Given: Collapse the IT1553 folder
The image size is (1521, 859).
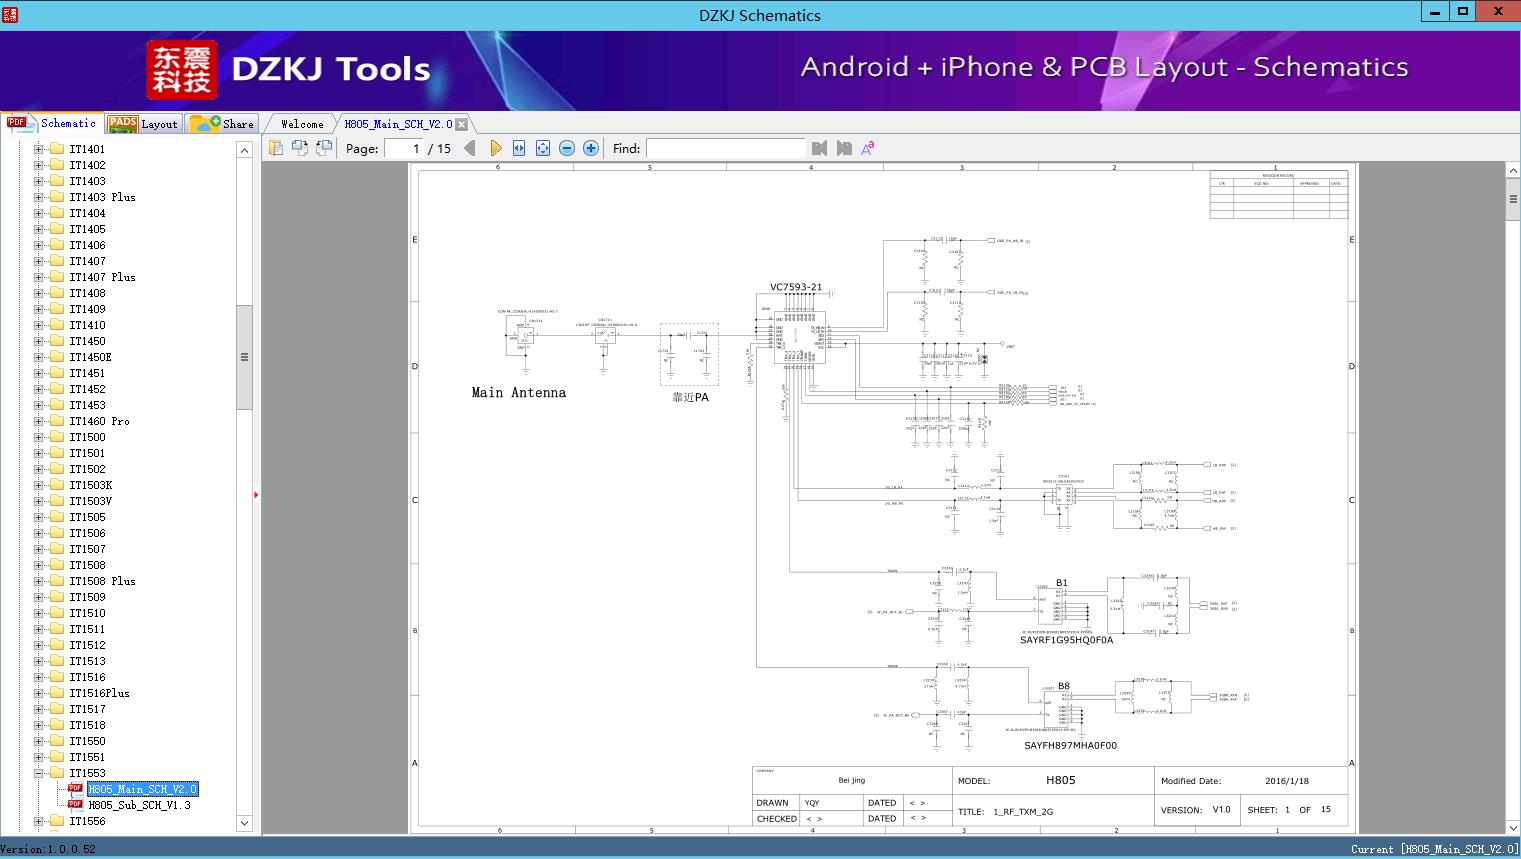Looking at the screenshot, I should pos(39,773).
